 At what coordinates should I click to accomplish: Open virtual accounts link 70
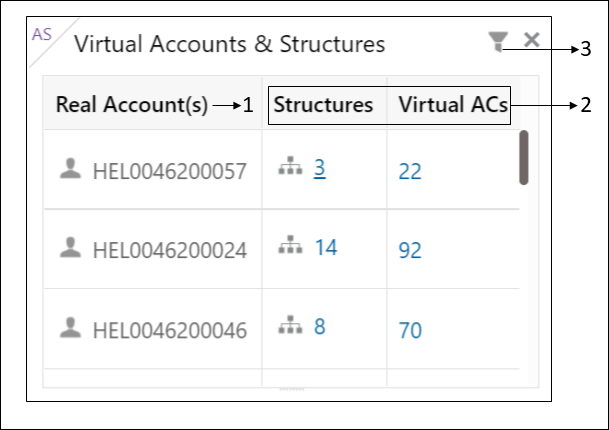click(x=410, y=330)
